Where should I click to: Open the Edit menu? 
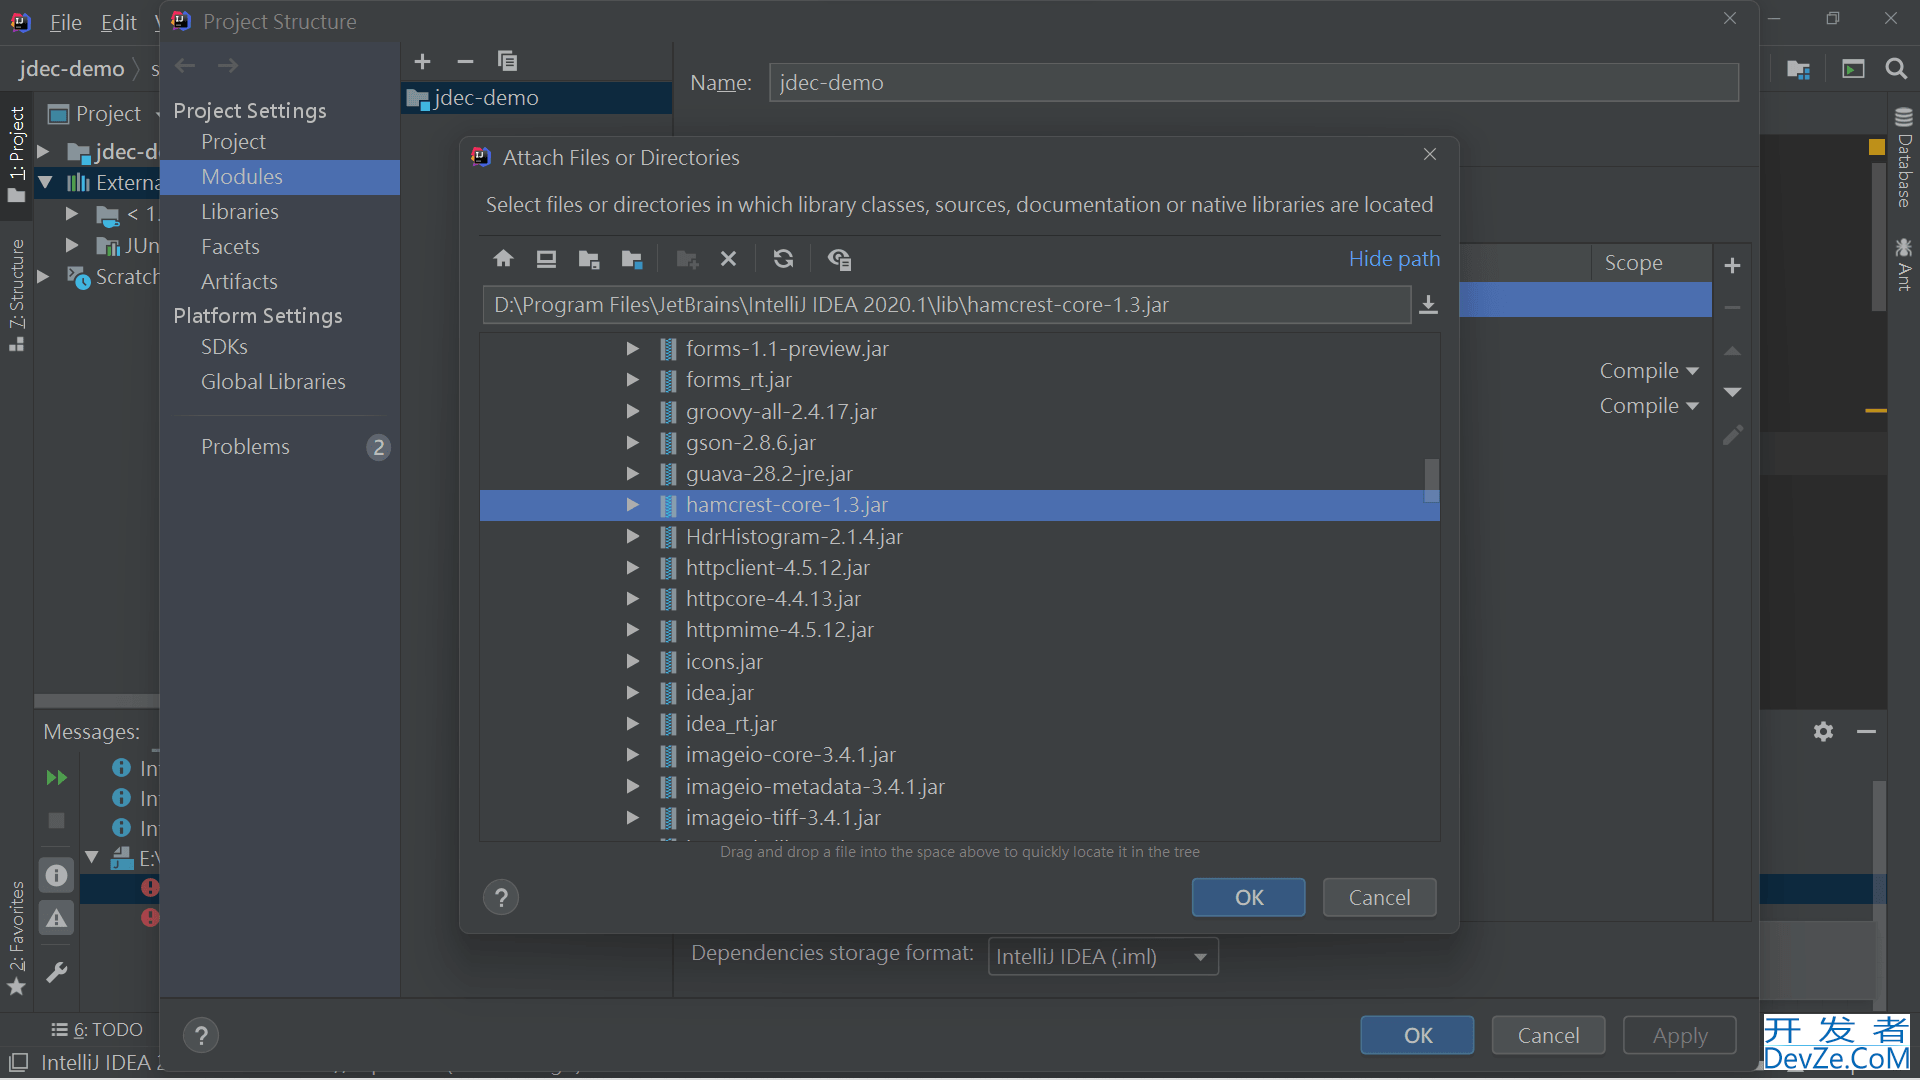118,22
